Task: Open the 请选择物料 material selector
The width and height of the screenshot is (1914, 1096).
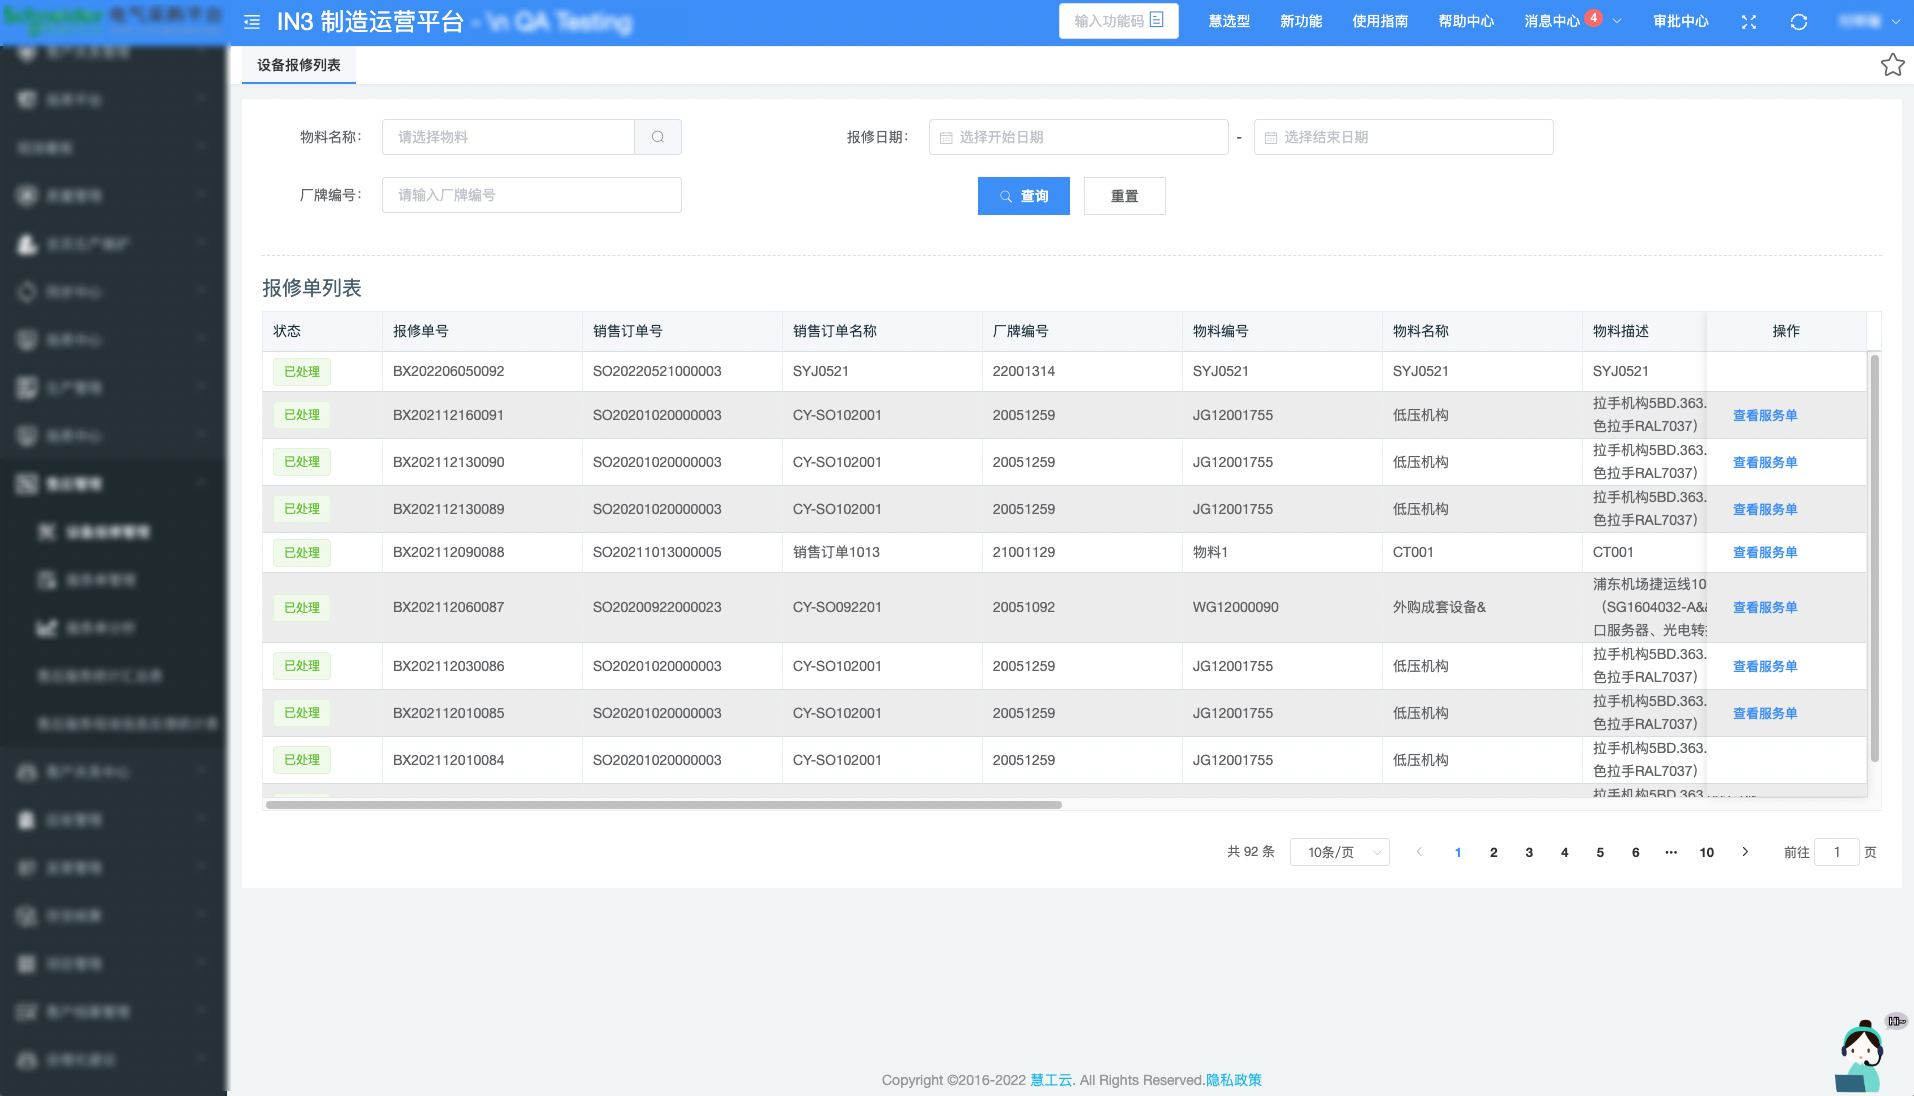Action: tap(508, 137)
